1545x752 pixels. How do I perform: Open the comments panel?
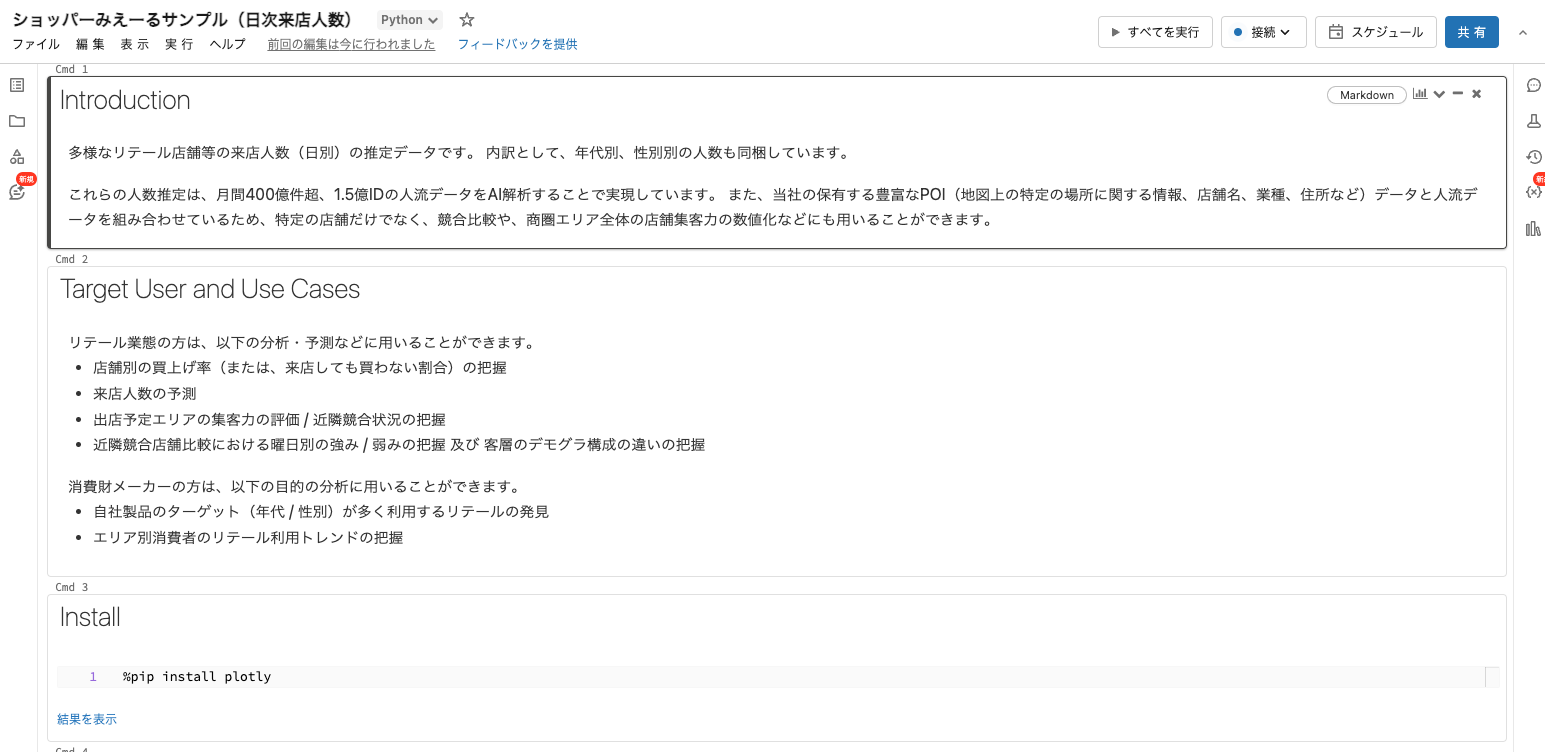(1534, 85)
